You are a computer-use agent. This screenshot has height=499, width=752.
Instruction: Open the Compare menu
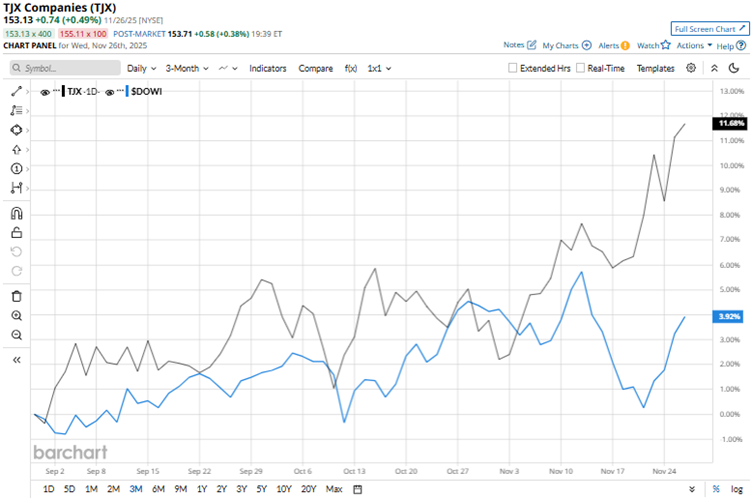[316, 69]
